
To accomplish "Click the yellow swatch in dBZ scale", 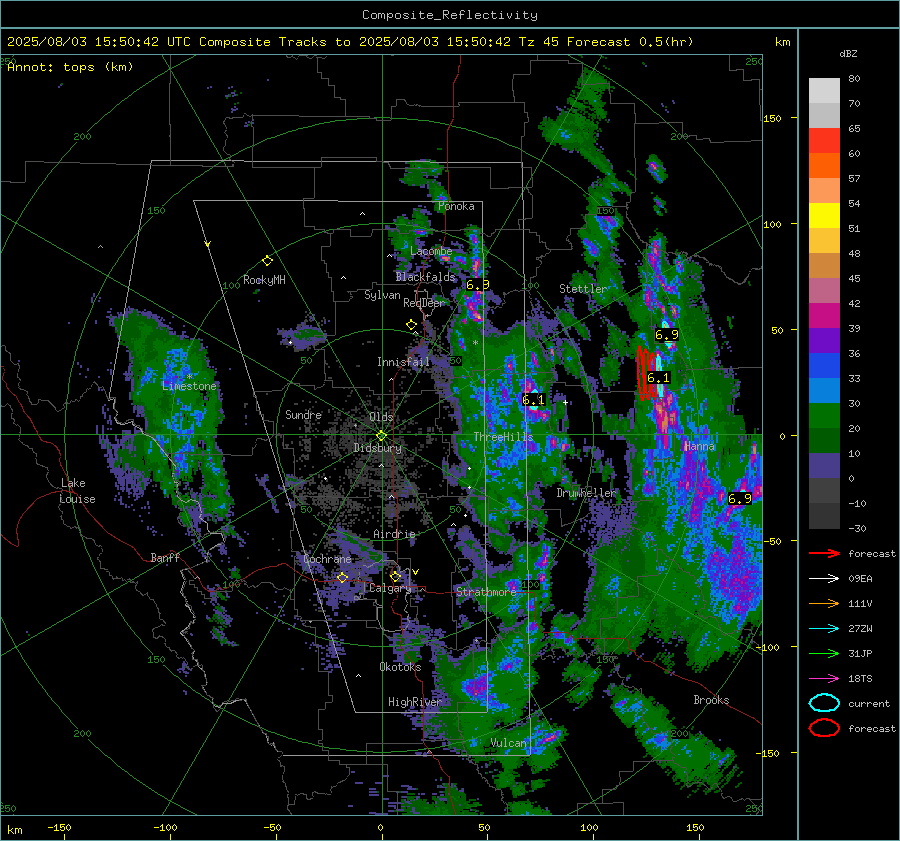I will 824,215.
